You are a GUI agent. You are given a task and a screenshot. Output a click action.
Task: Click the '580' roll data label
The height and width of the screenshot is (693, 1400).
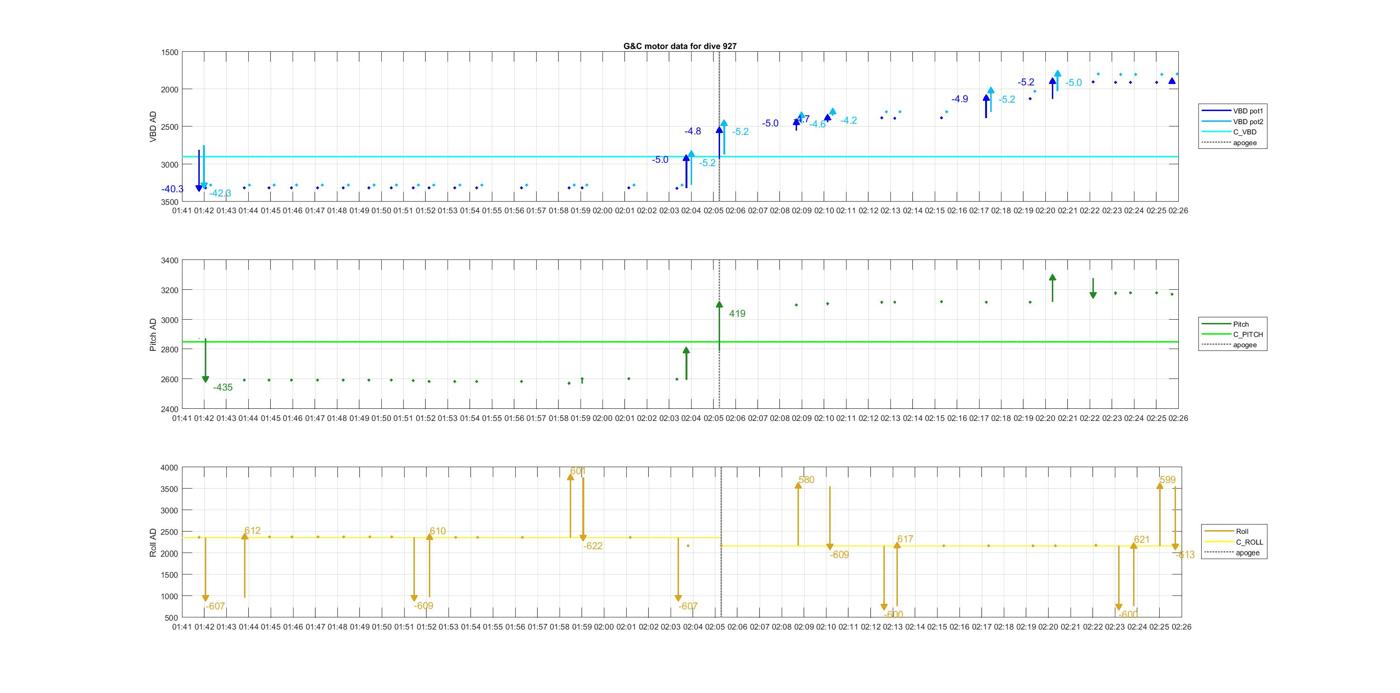806,480
